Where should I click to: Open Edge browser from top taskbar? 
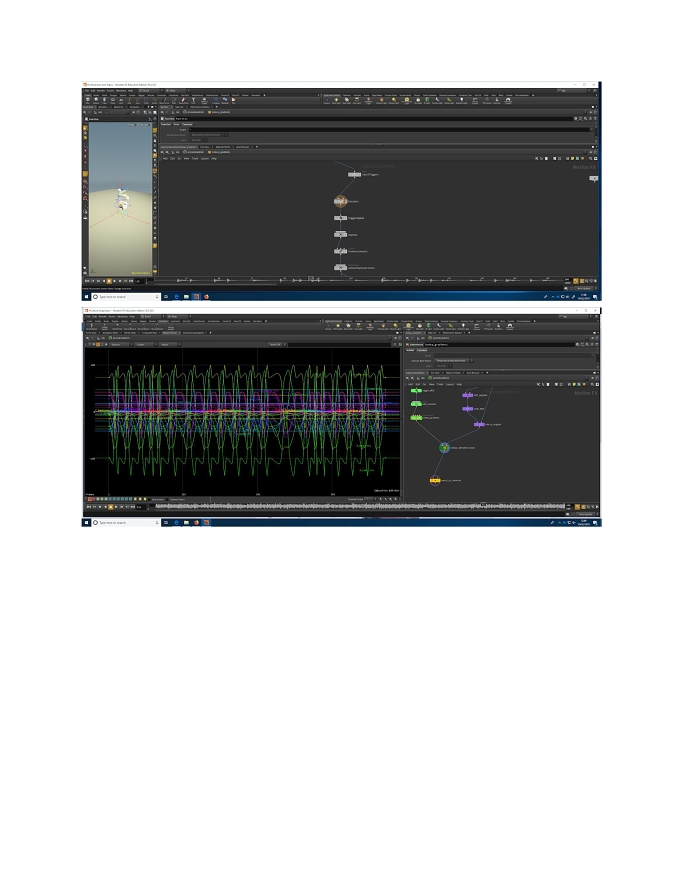point(176,296)
